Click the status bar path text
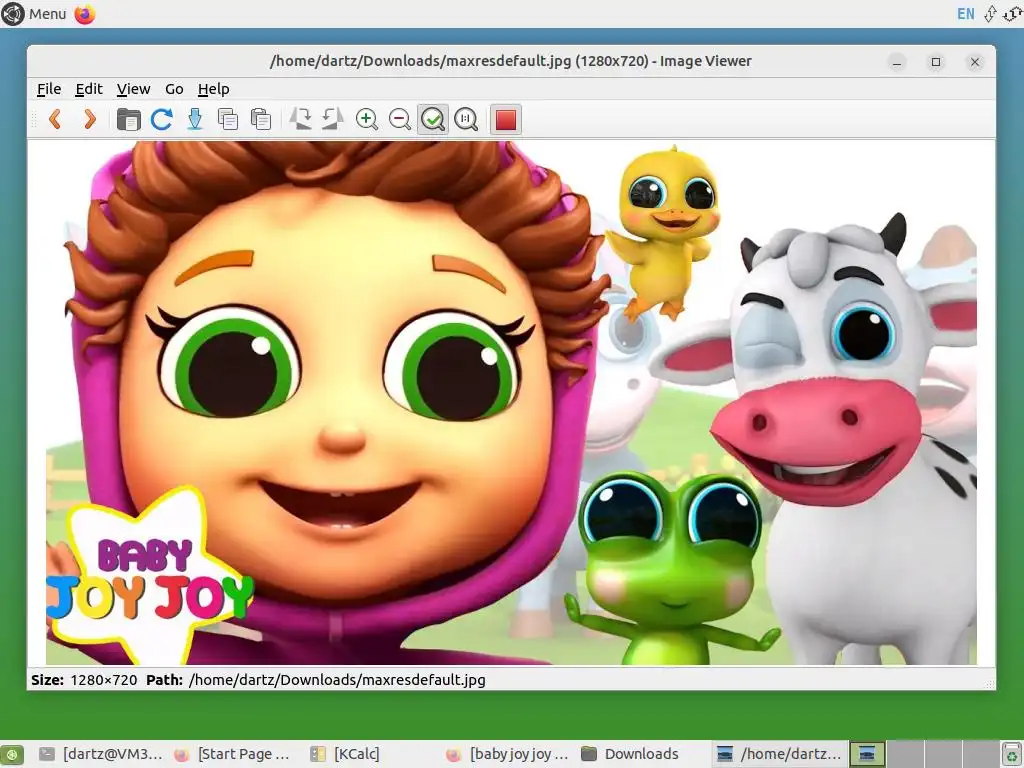This screenshot has height=768, width=1024. 337,680
